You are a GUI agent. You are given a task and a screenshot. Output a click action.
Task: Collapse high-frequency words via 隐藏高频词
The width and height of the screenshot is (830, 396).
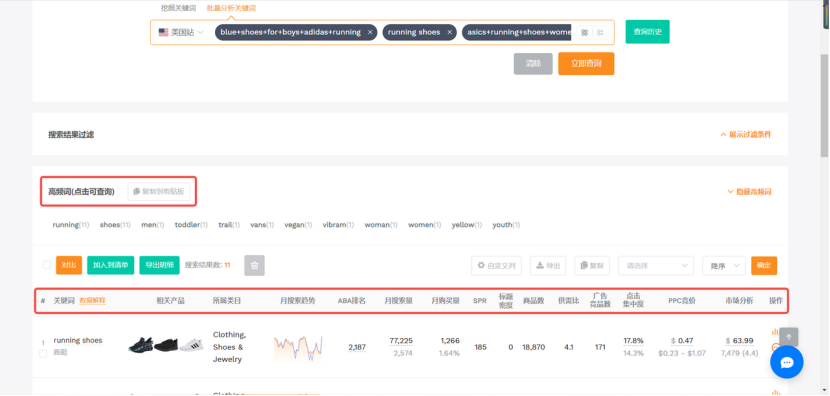(749, 192)
